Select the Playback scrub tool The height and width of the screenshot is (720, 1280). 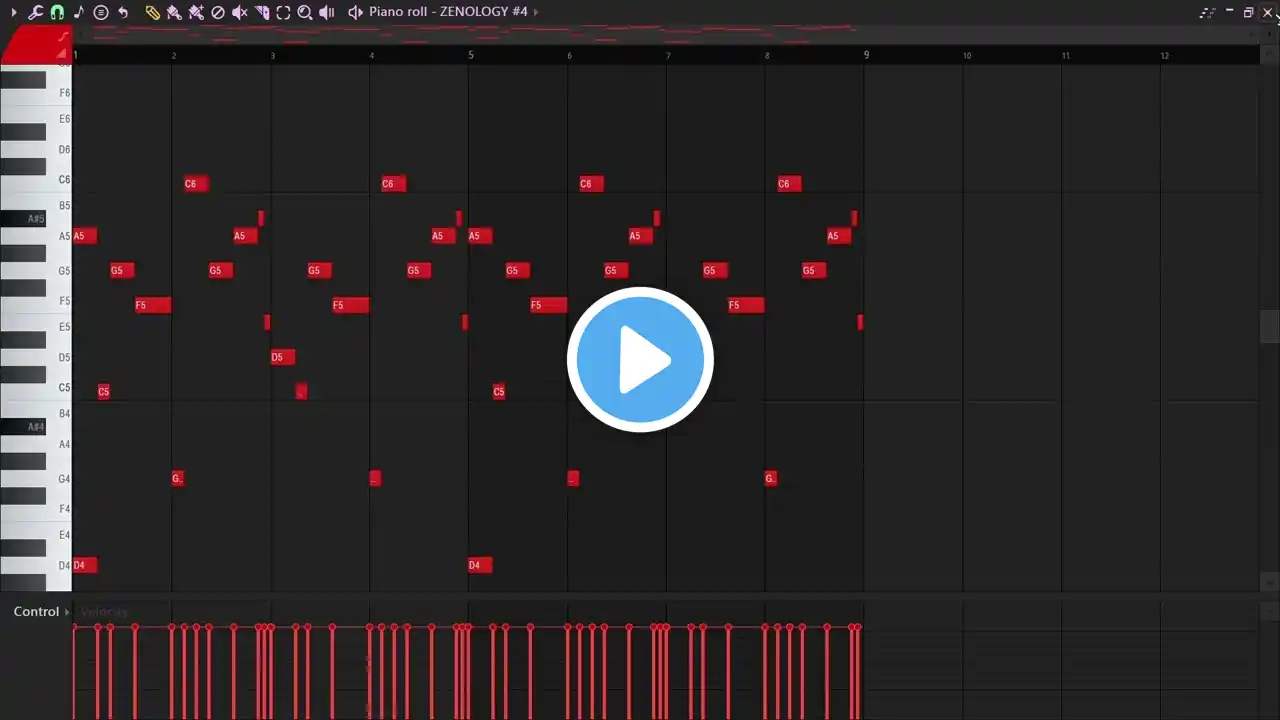pos(327,12)
